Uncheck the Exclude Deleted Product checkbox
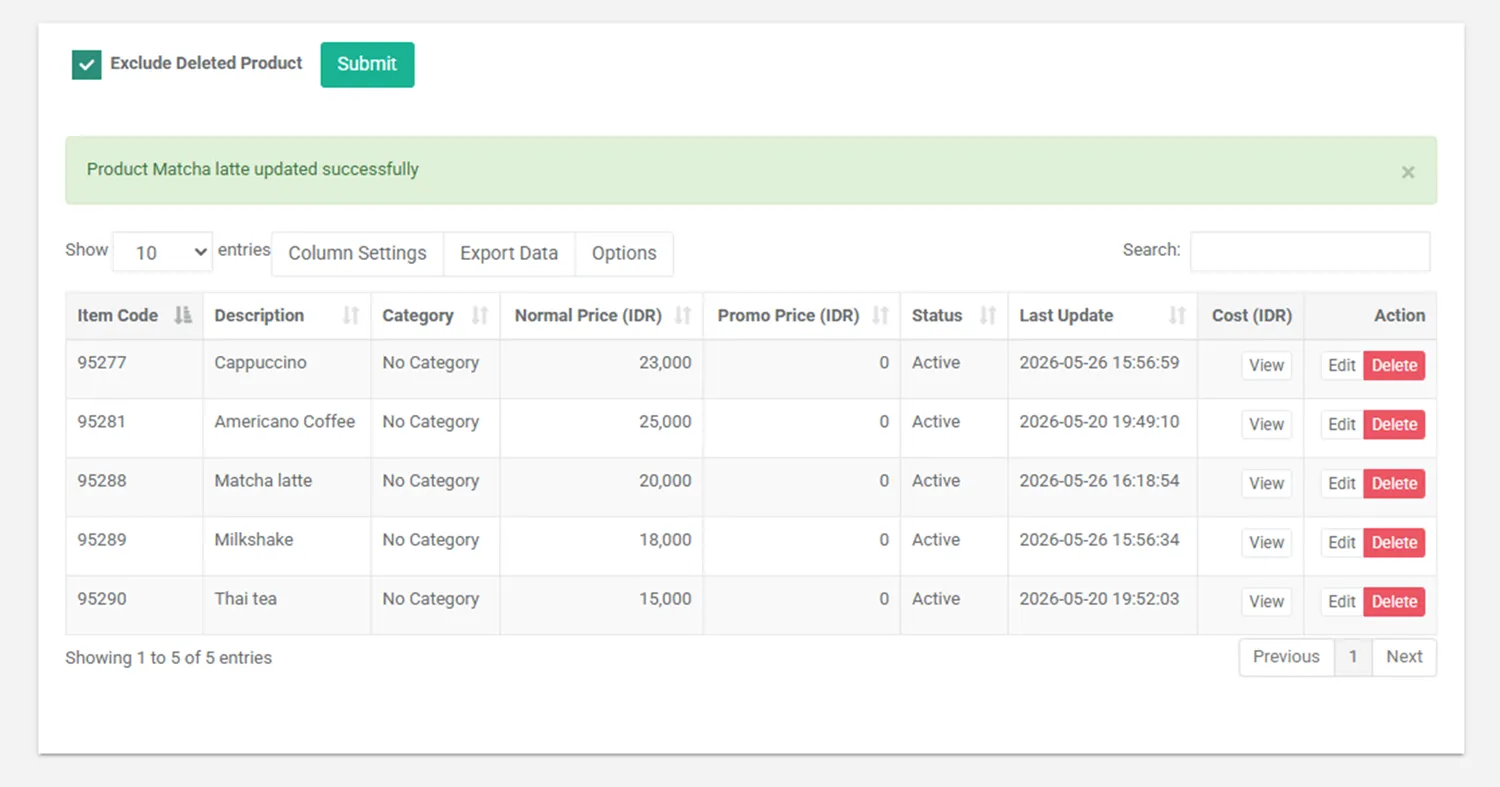This screenshot has width=1500, height=787. tap(87, 65)
